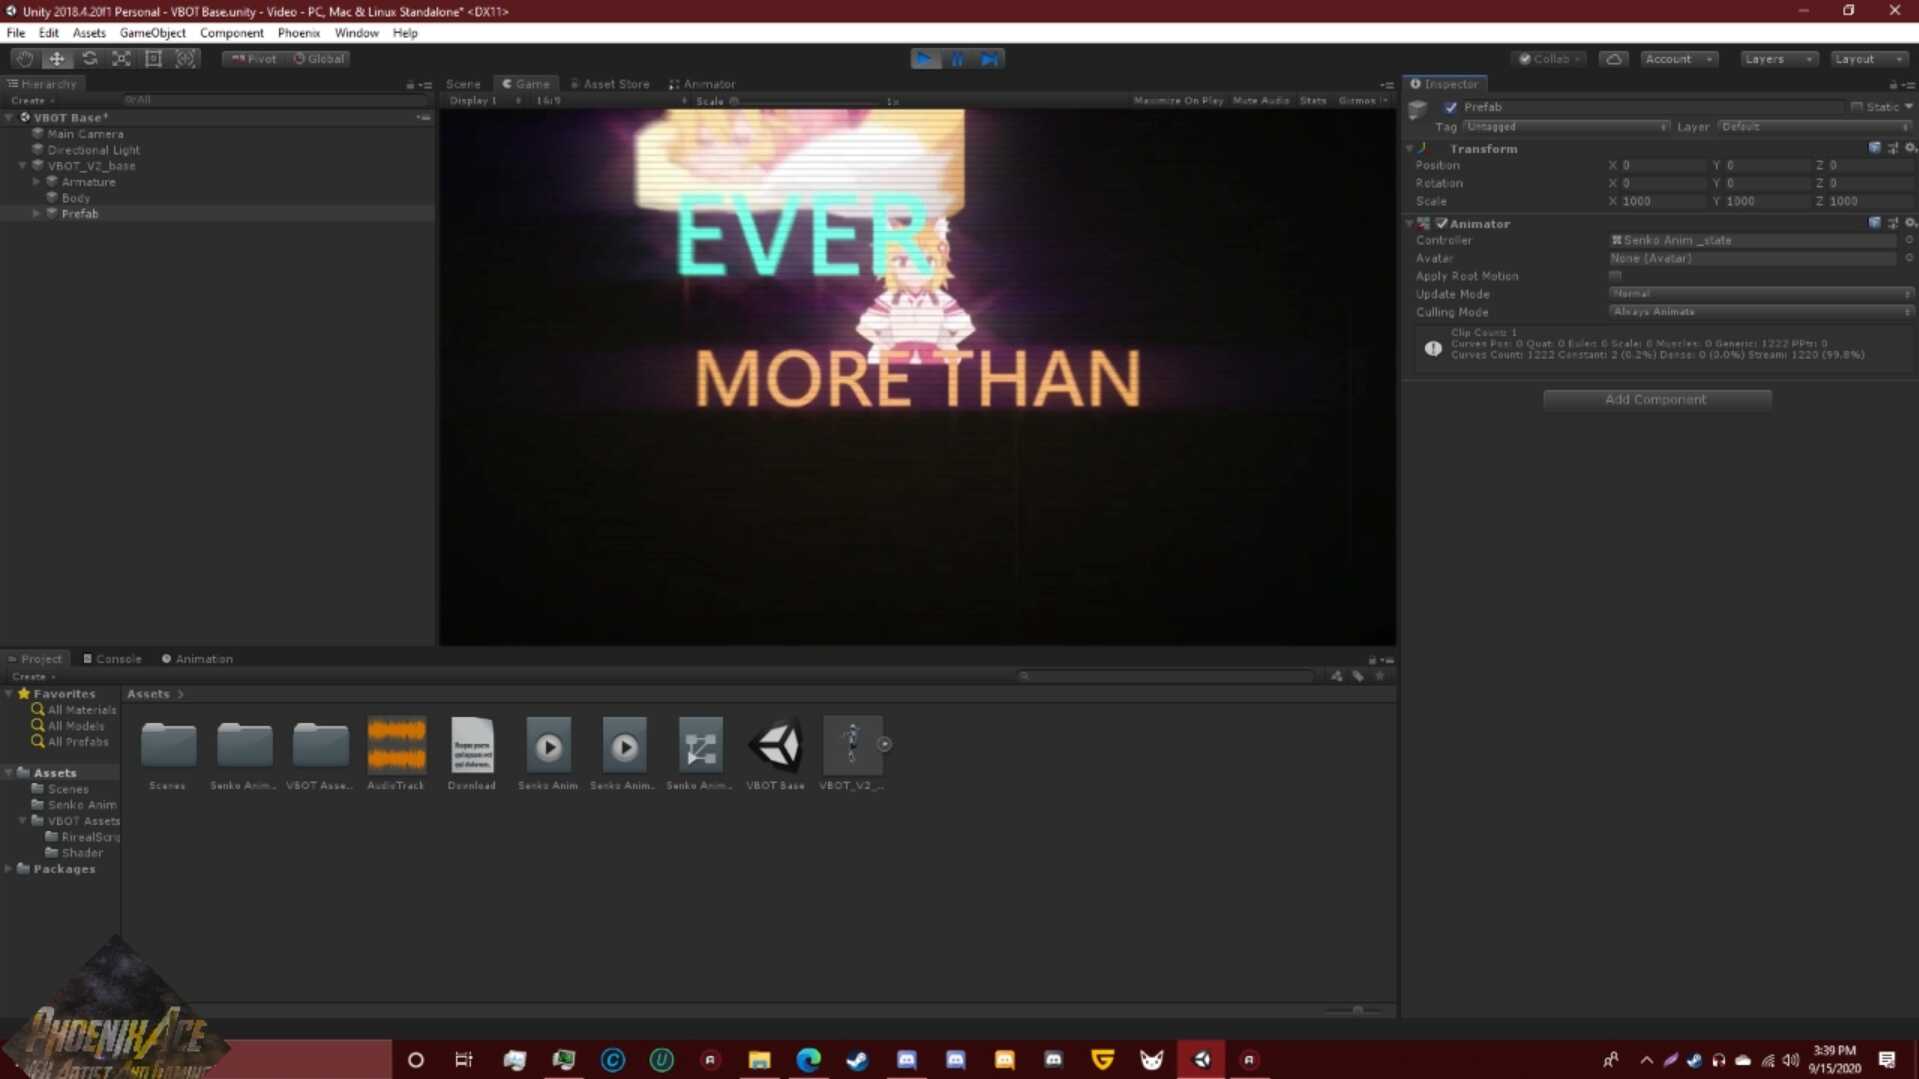Expand the Armature hierarchy item
This screenshot has height=1079, width=1919.
click(37, 182)
